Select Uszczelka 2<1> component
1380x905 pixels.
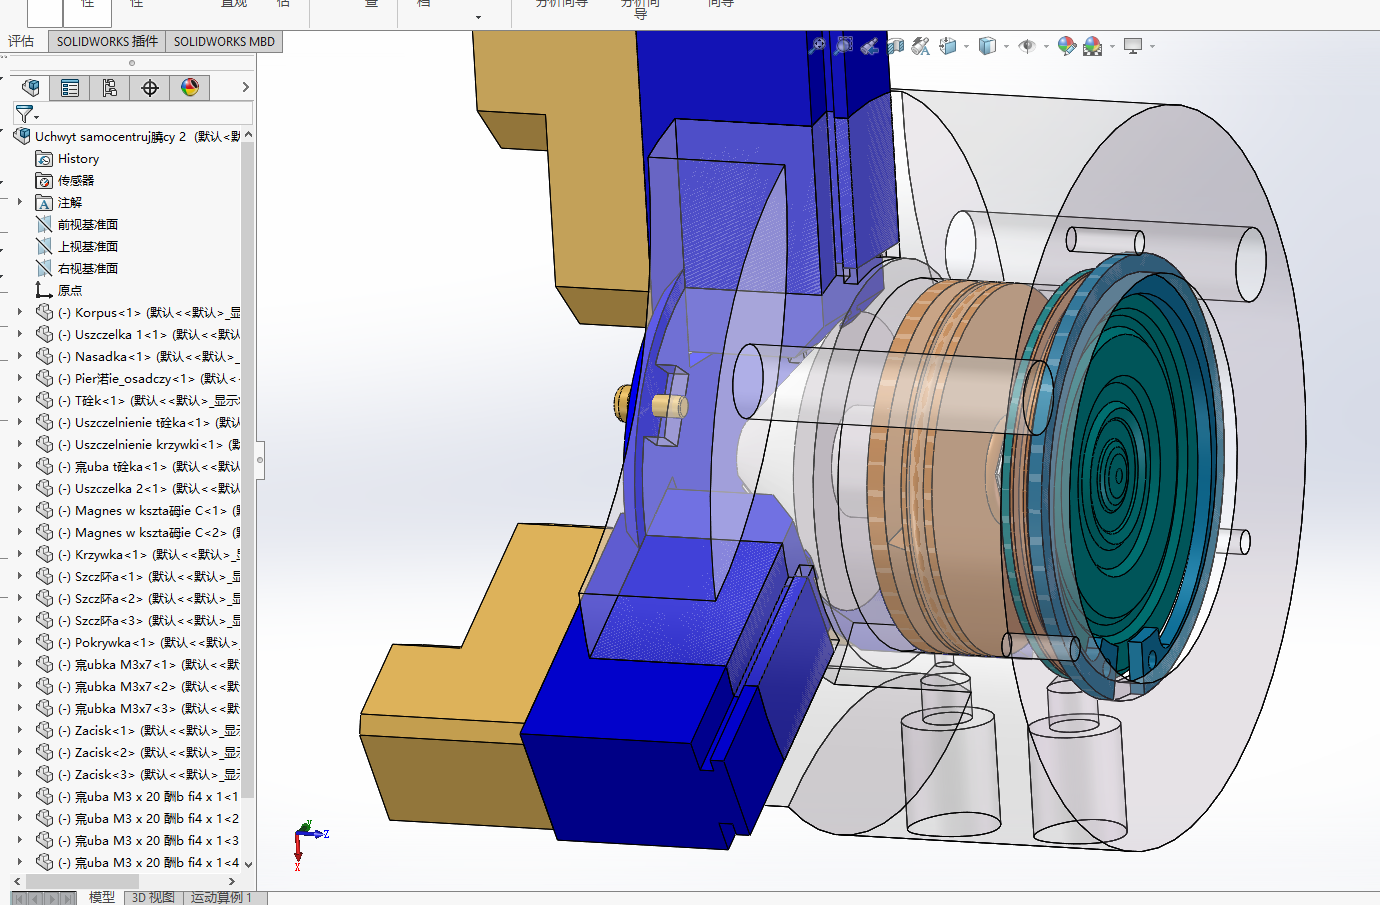(138, 489)
